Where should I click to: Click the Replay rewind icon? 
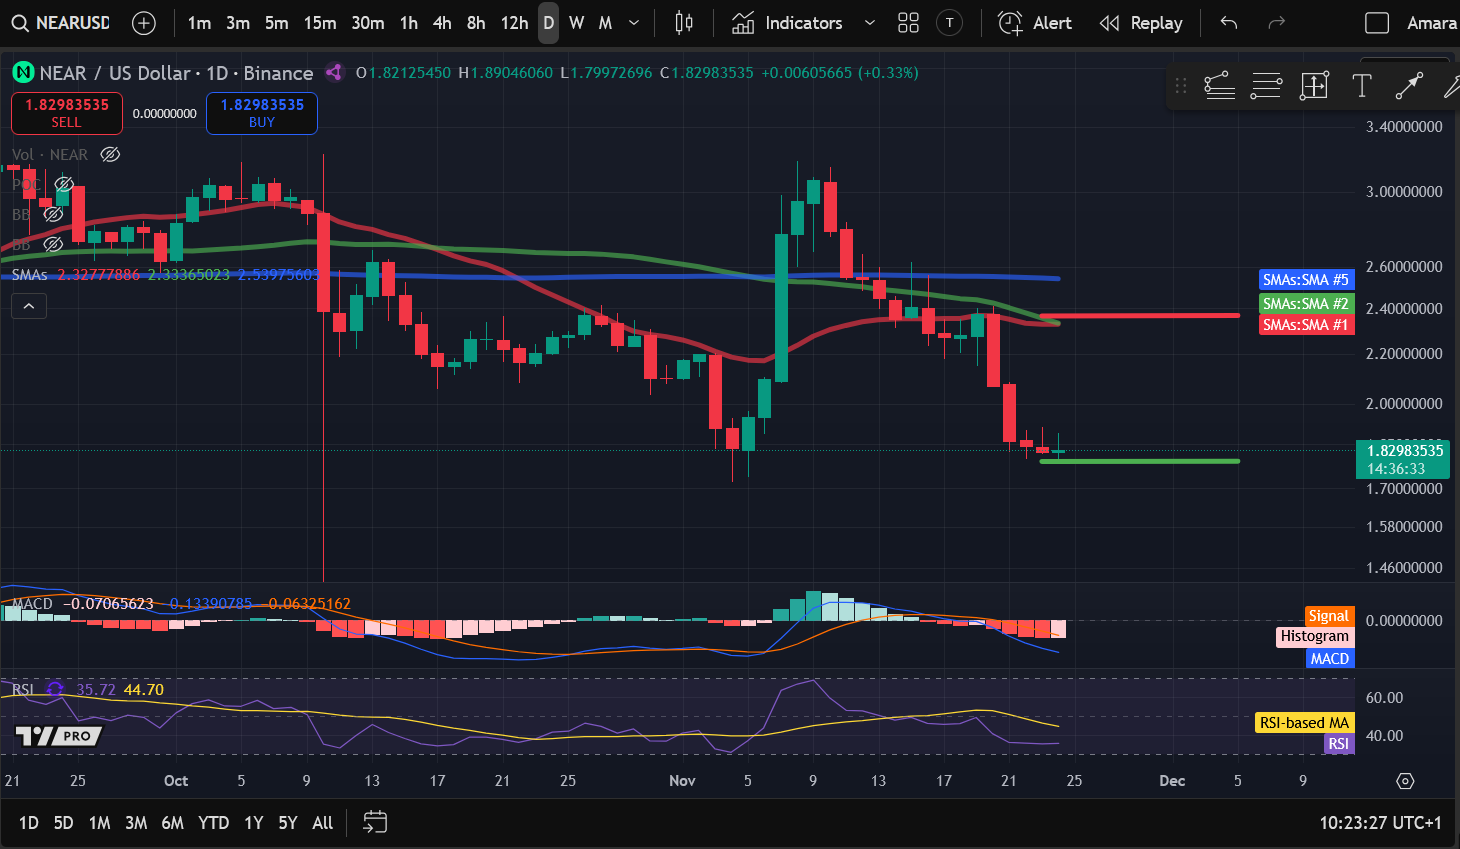click(1109, 22)
